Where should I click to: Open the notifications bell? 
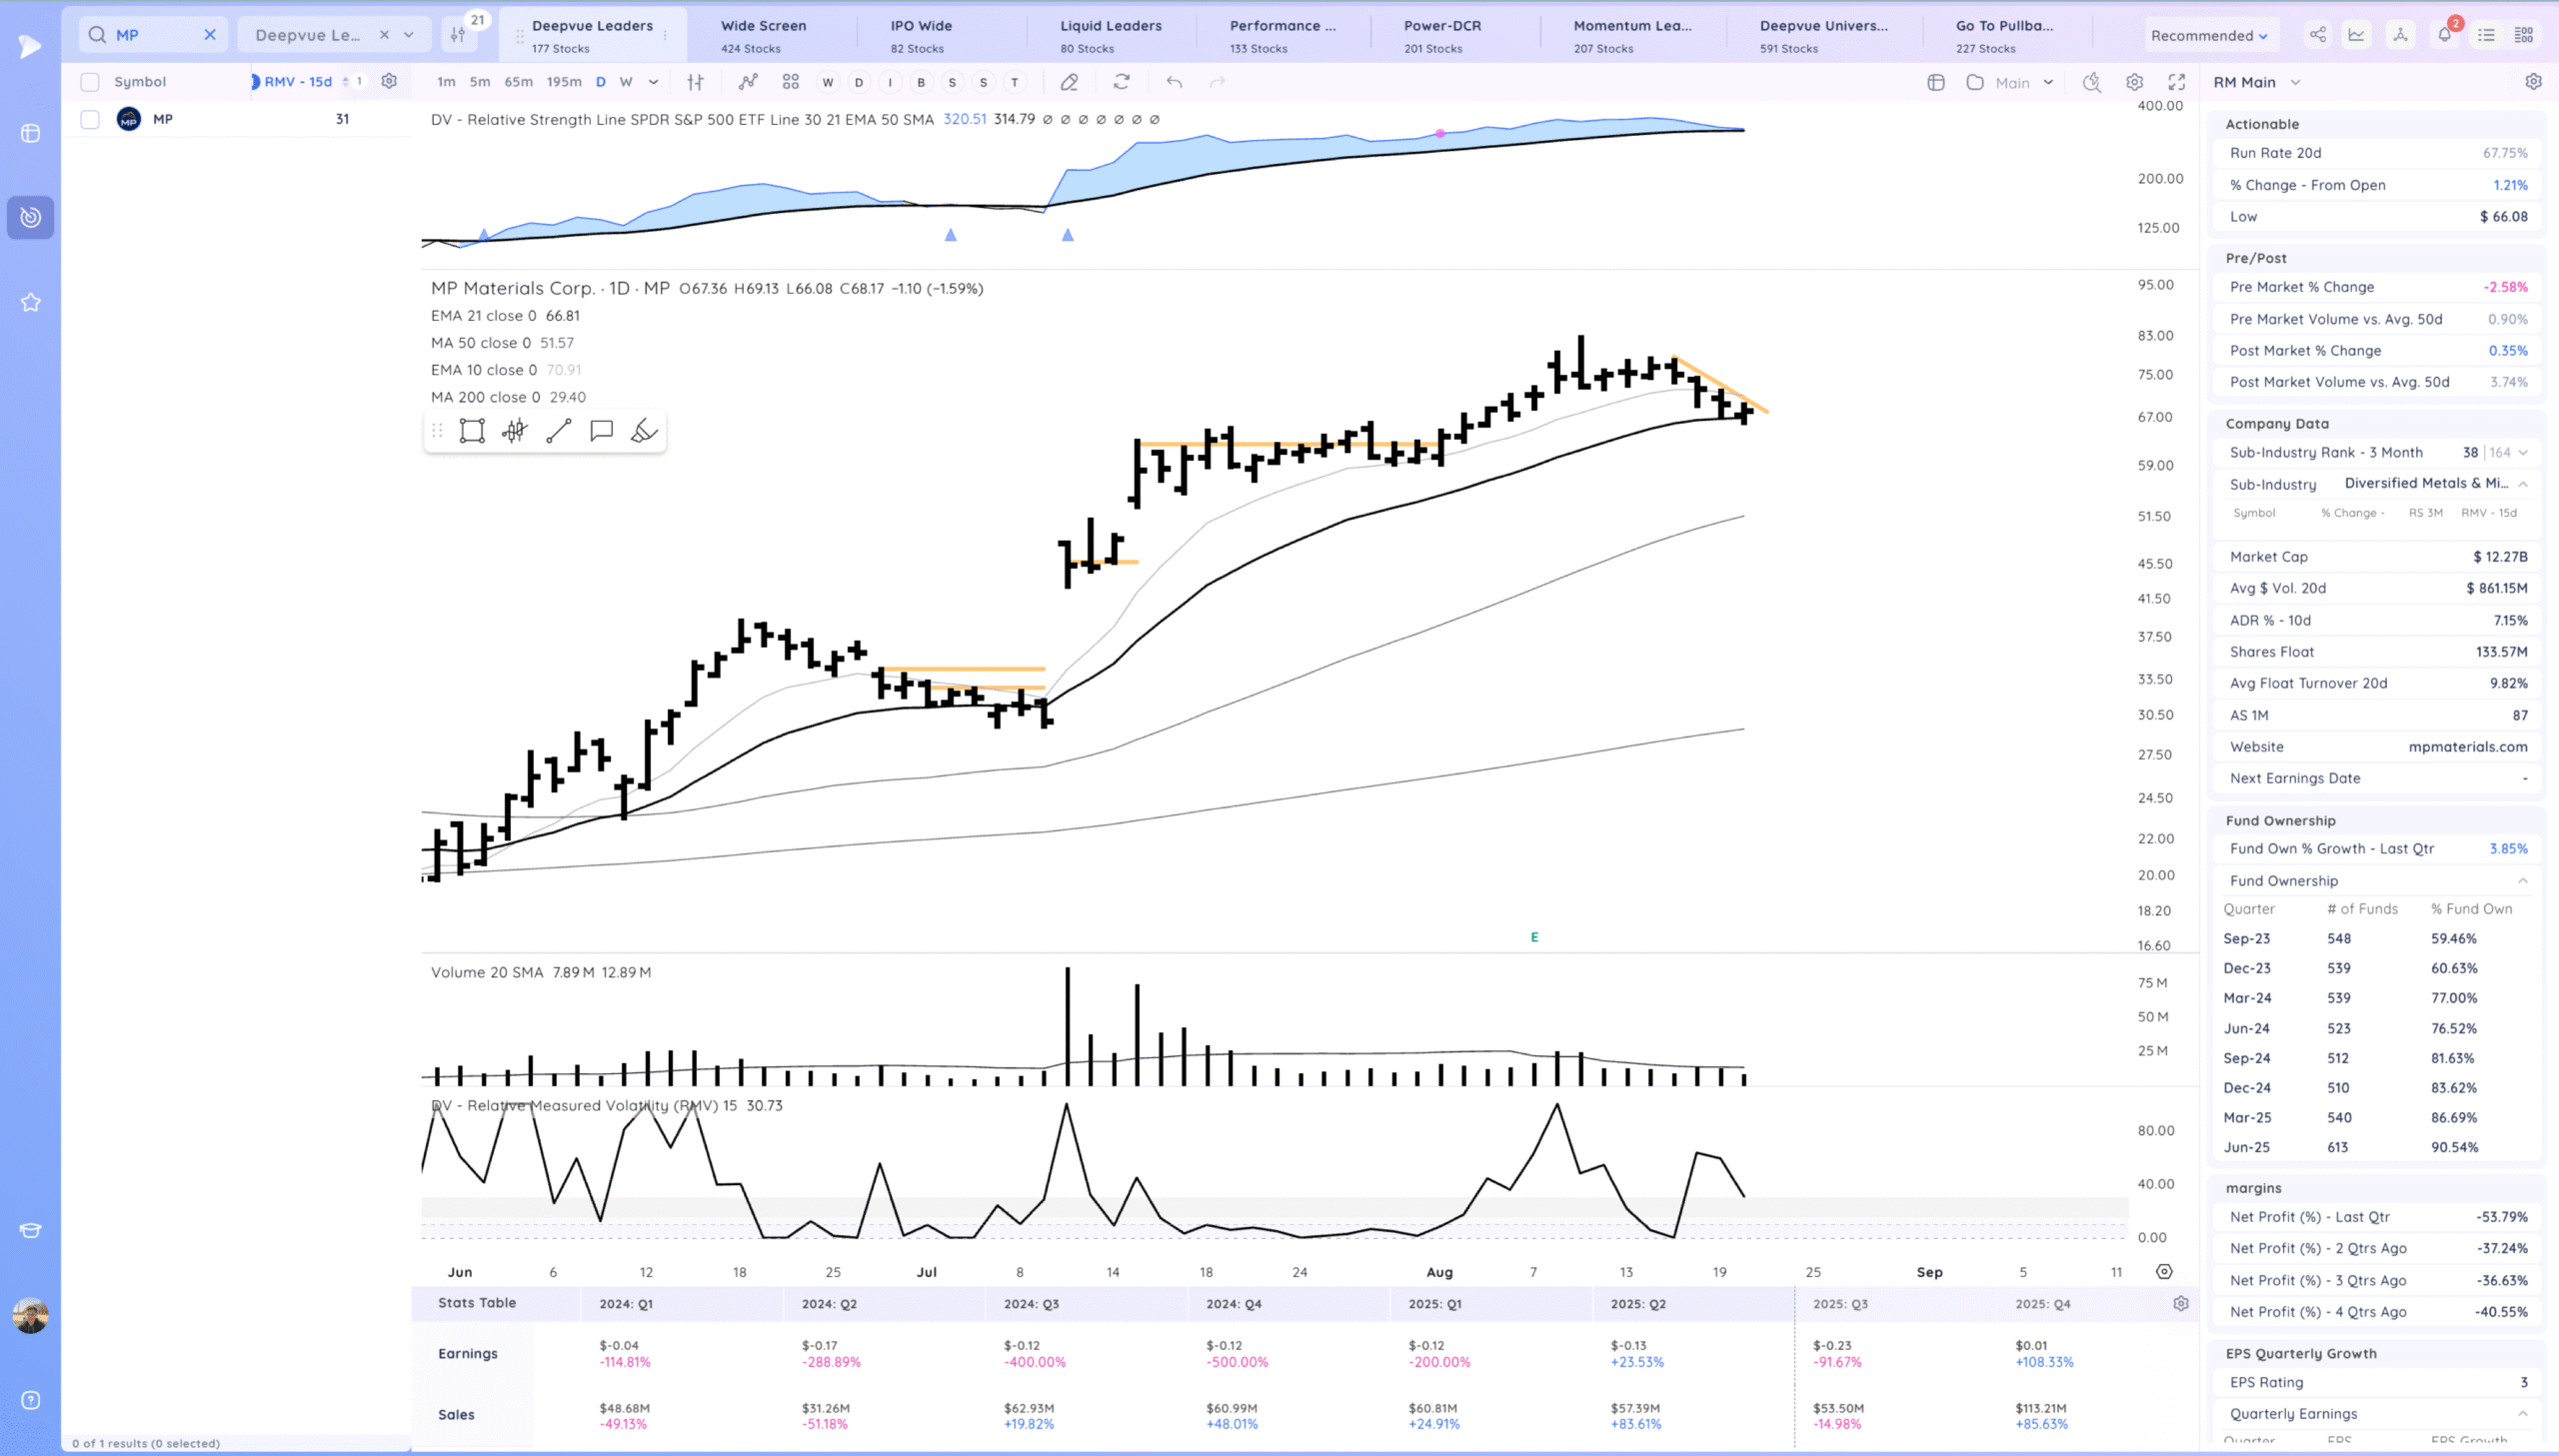[x=2444, y=35]
